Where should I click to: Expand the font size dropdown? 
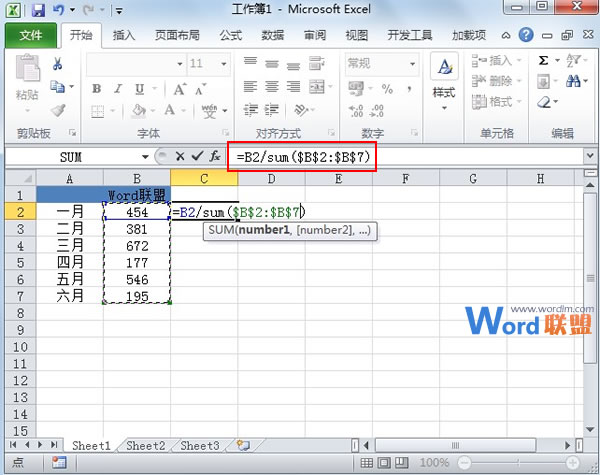tap(225, 63)
